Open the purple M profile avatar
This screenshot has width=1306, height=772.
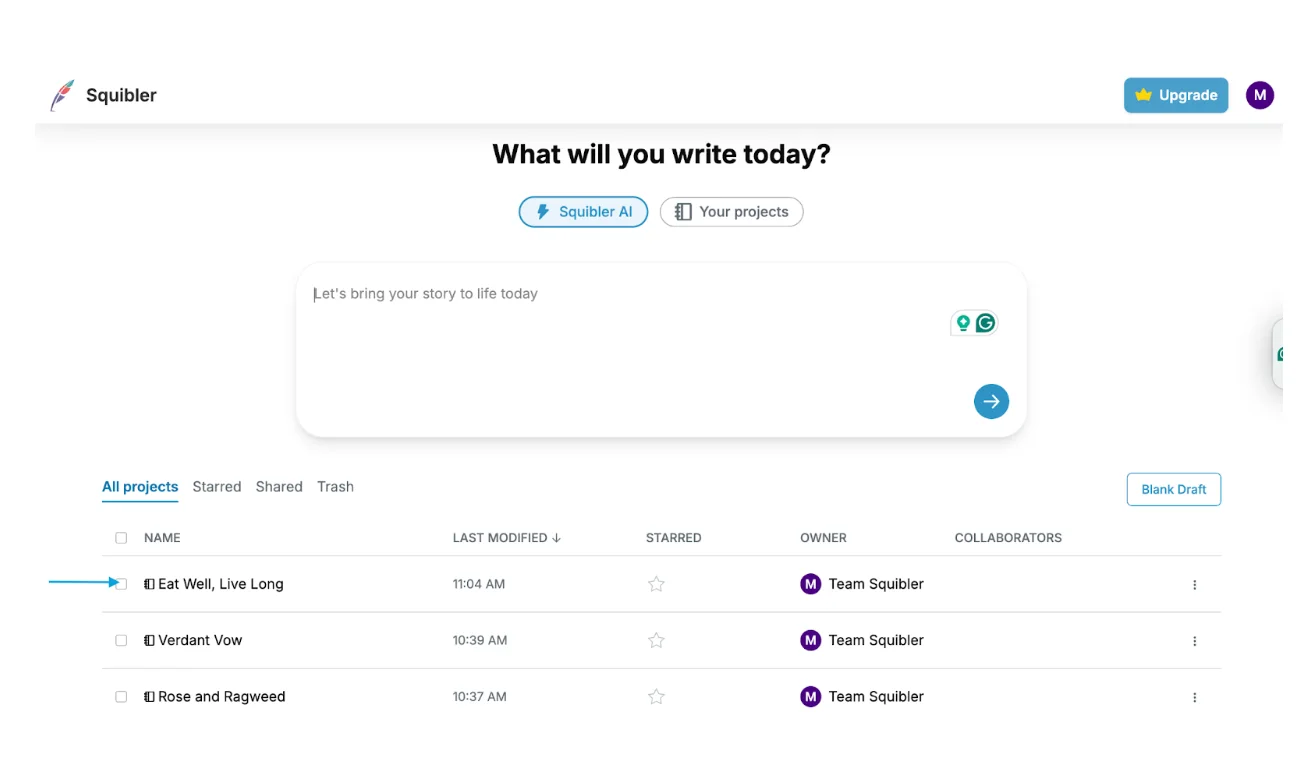pos(1259,95)
